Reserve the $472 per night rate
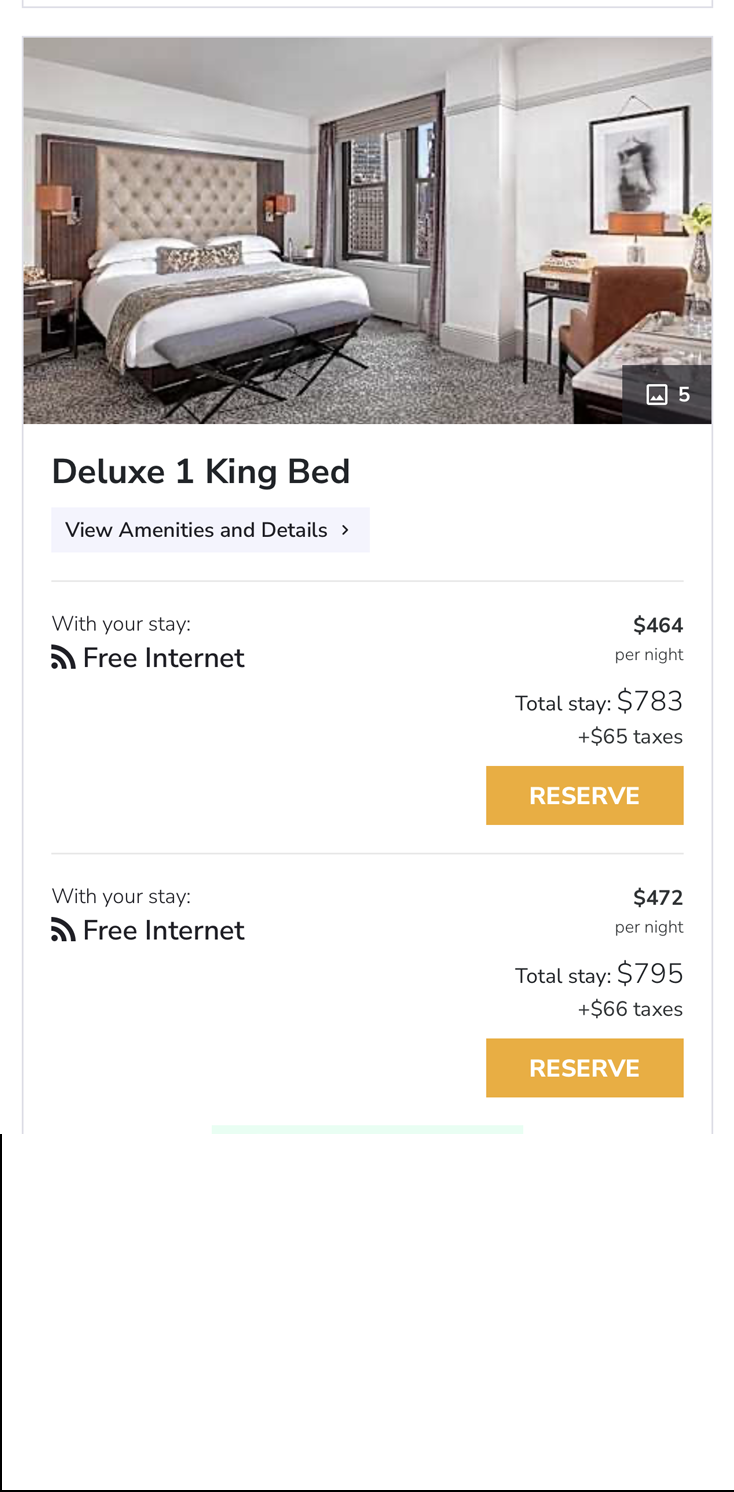The width and height of the screenshot is (734, 1492). click(584, 1068)
